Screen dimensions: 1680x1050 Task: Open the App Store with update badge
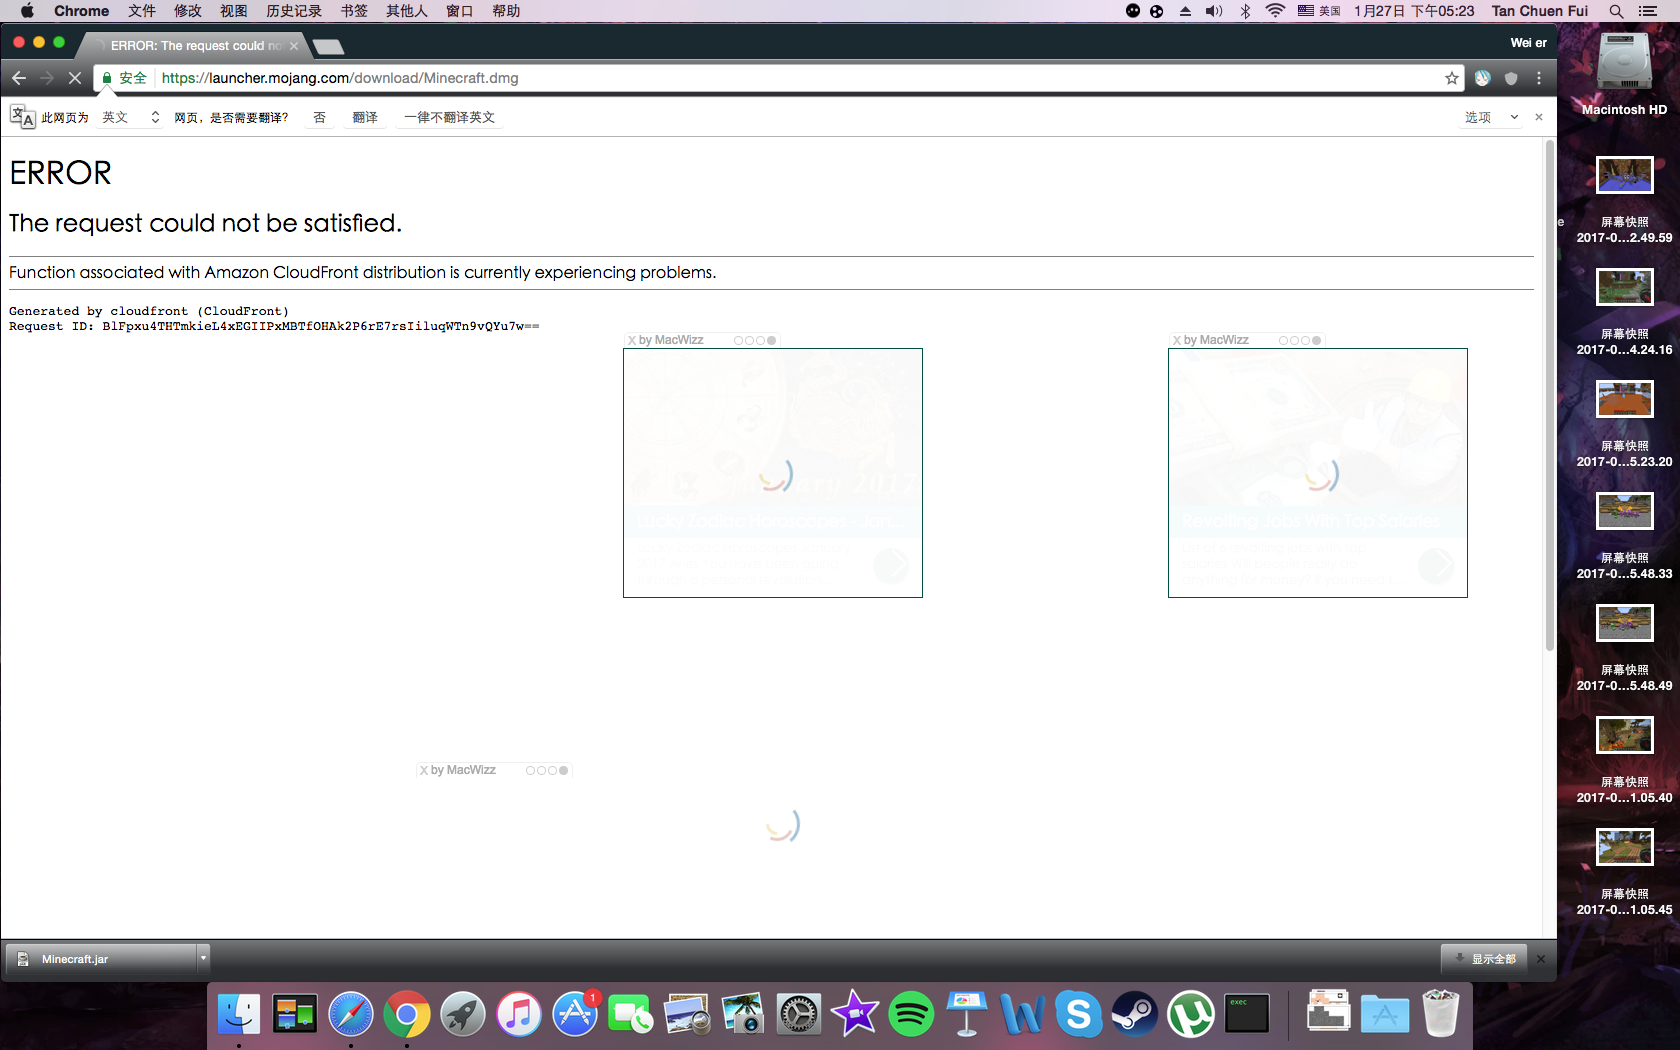pos(575,1015)
